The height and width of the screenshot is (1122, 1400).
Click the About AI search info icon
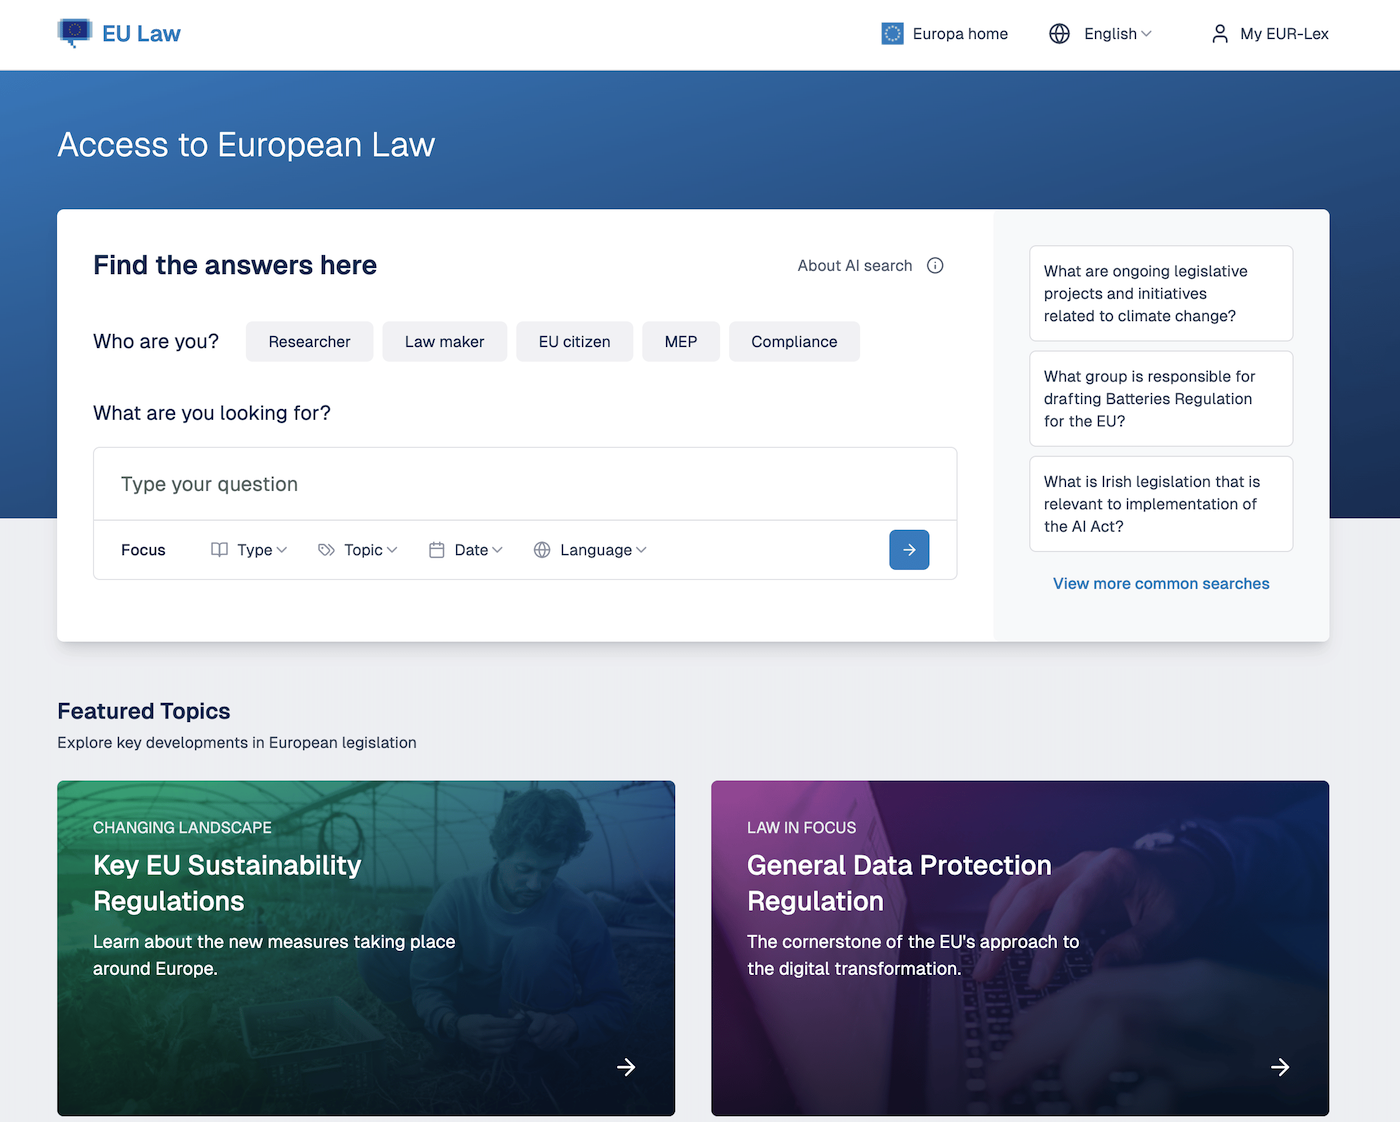pyautogui.click(x=935, y=266)
